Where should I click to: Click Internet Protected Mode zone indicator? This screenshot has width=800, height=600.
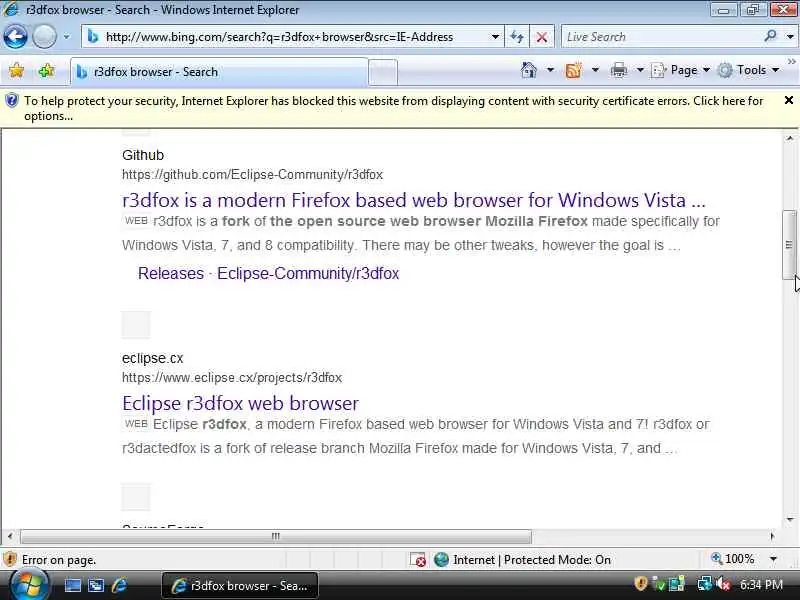click(522, 560)
